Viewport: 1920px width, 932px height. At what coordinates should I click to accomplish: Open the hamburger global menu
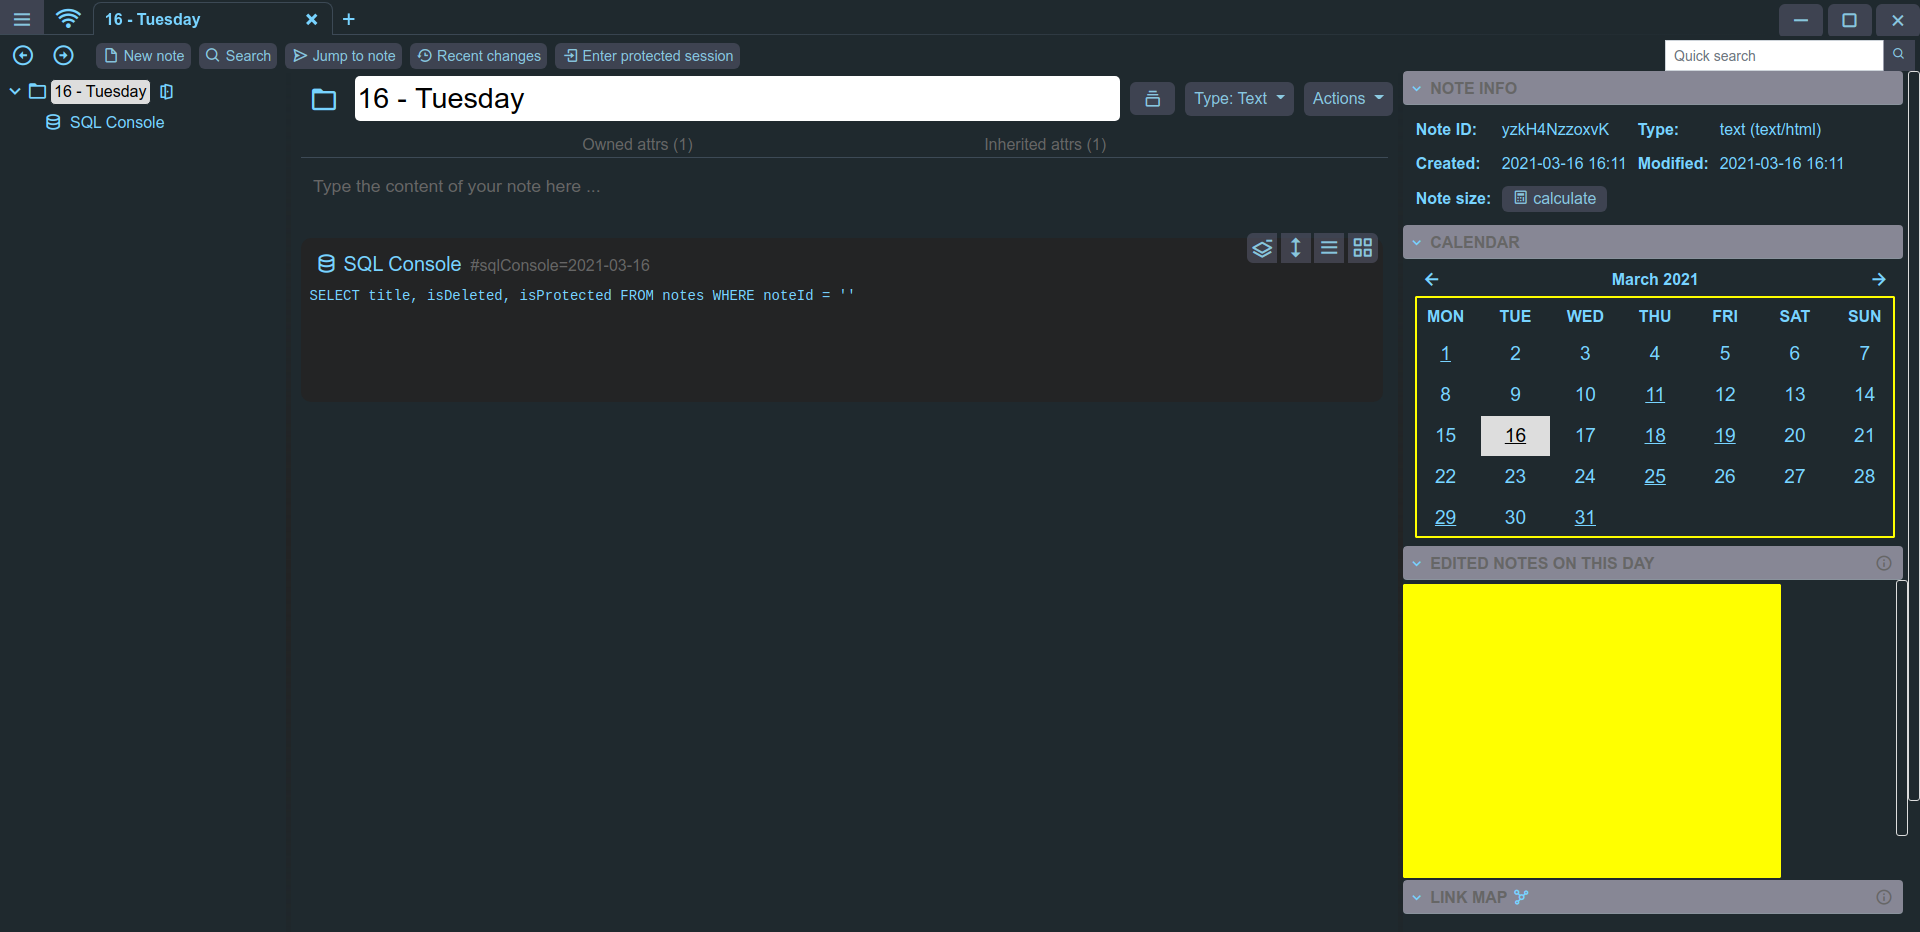(21, 19)
